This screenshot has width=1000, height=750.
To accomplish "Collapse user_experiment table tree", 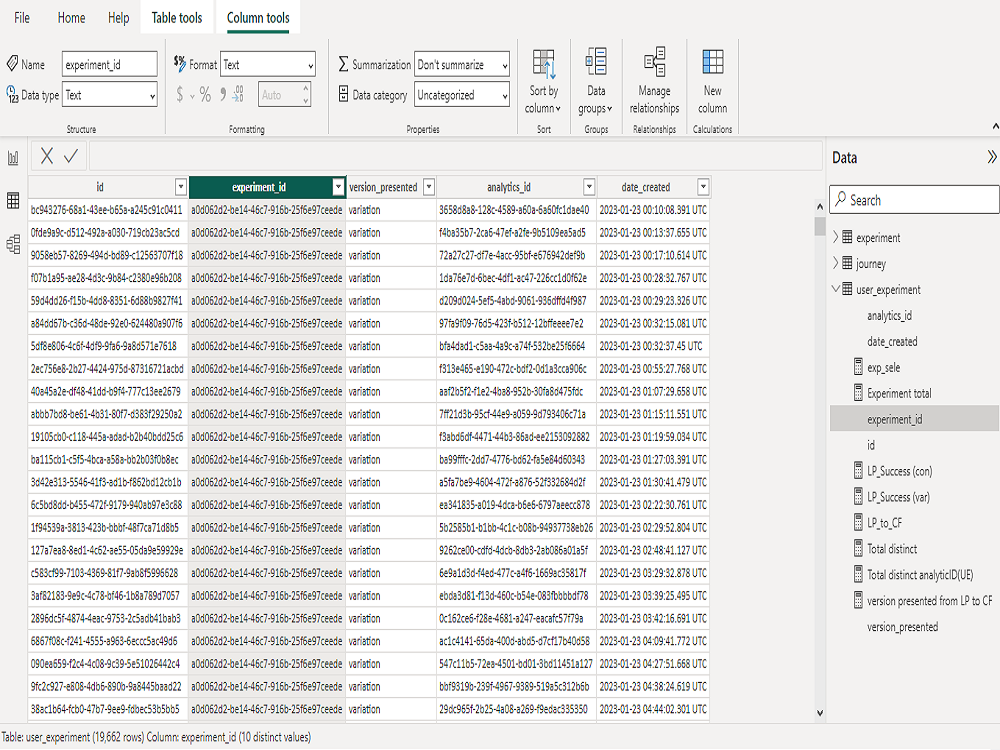I will pos(835,288).
